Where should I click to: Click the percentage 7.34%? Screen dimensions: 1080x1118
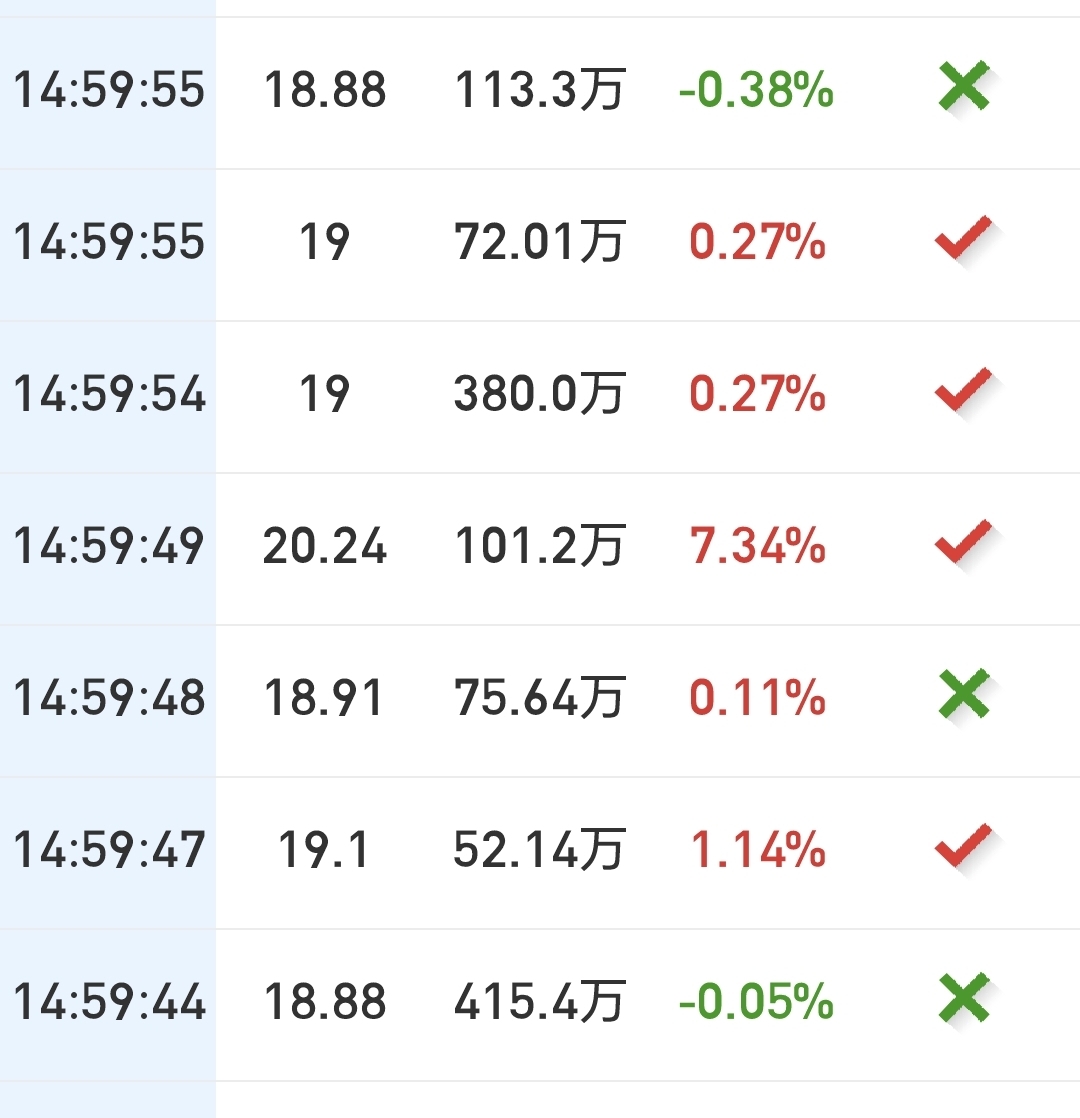(757, 546)
